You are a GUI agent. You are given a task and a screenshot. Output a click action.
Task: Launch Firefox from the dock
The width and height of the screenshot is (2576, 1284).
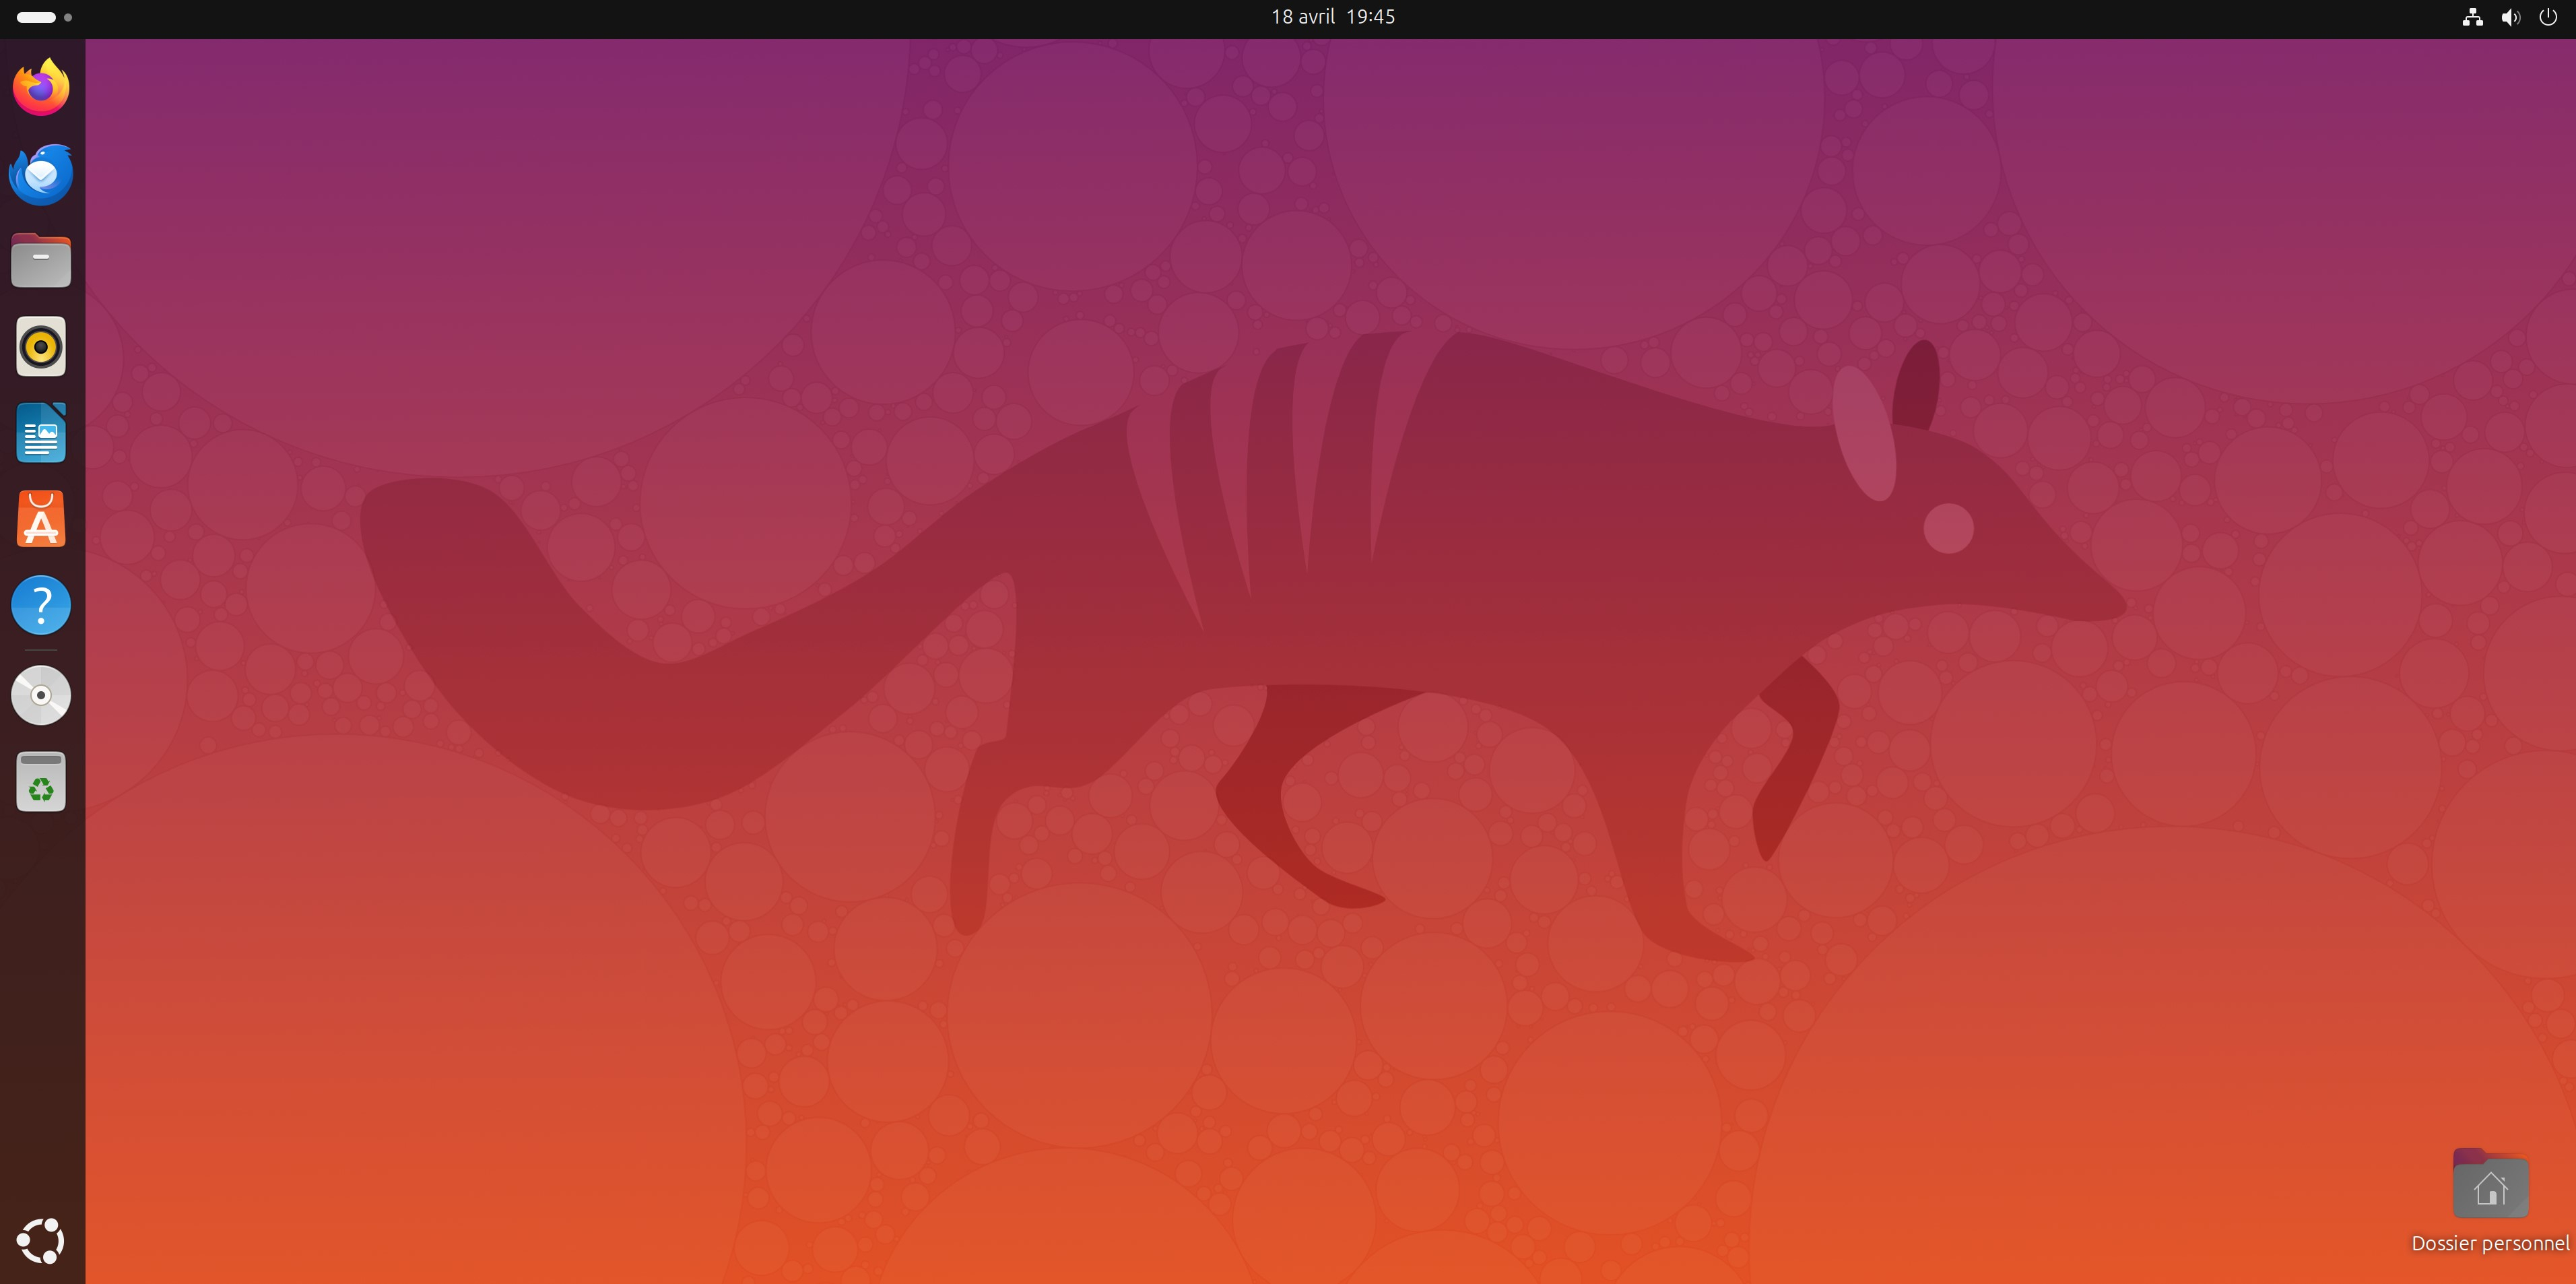click(x=40, y=87)
